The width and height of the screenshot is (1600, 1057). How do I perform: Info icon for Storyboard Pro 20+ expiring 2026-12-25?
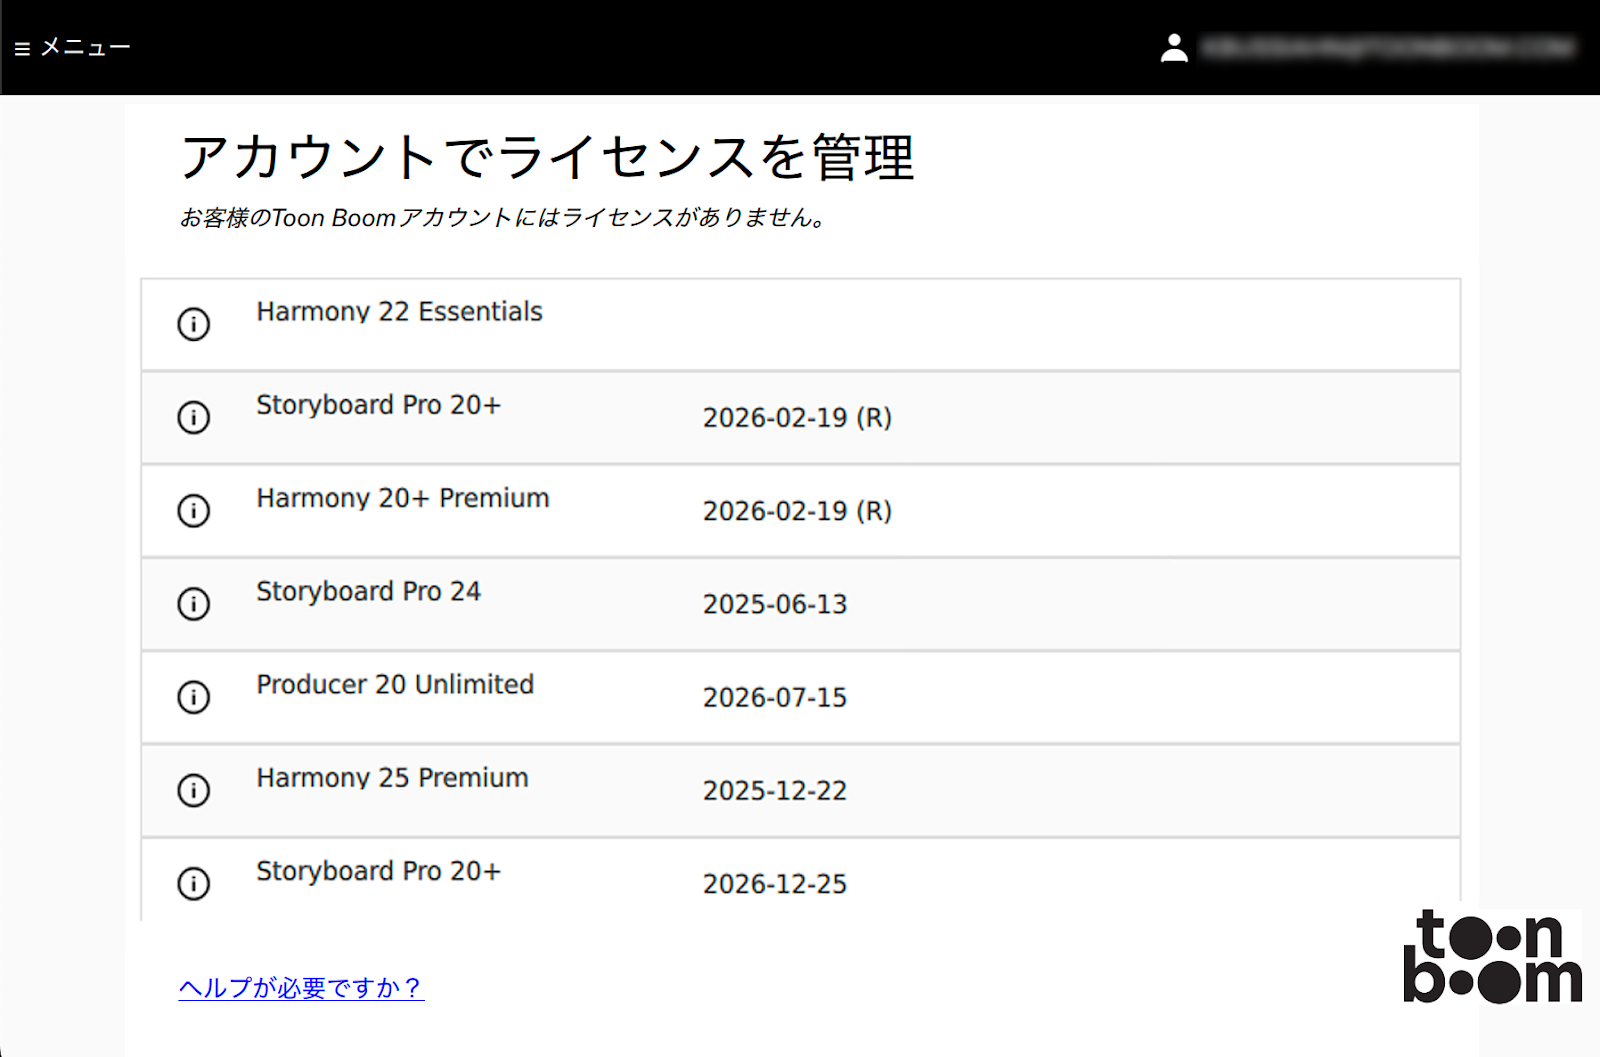point(193,884)
